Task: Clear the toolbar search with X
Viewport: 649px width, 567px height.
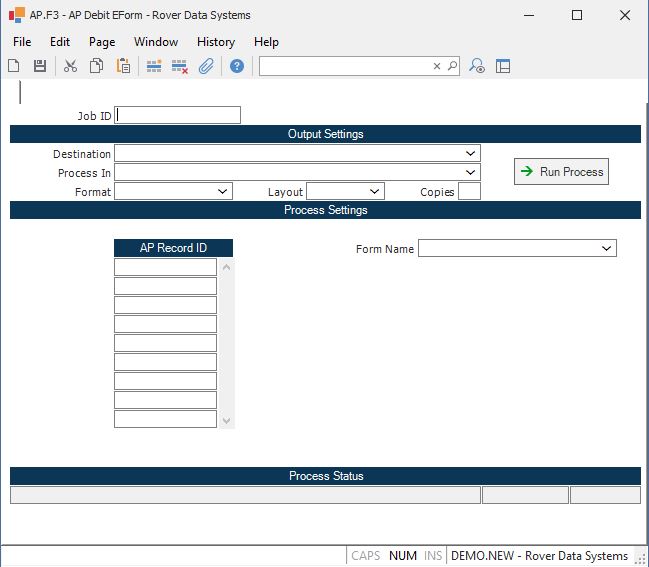Action: pos(436,66)
